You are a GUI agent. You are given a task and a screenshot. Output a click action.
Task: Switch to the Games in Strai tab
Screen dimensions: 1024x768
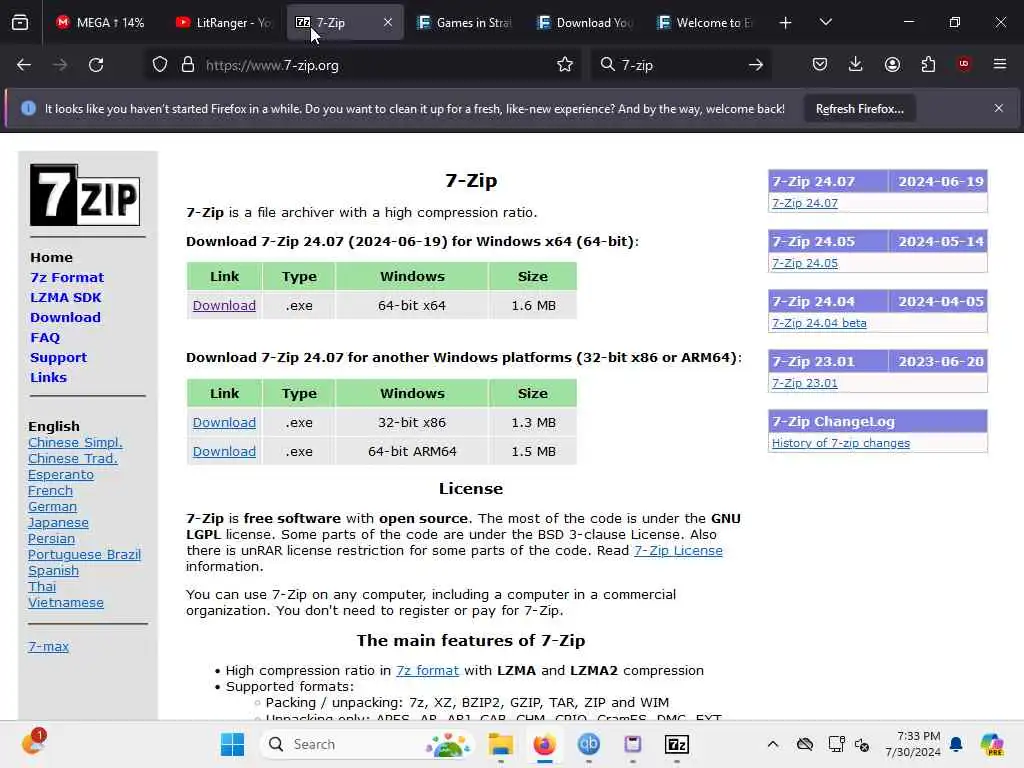pyautogui.click(x=465, y=22)
